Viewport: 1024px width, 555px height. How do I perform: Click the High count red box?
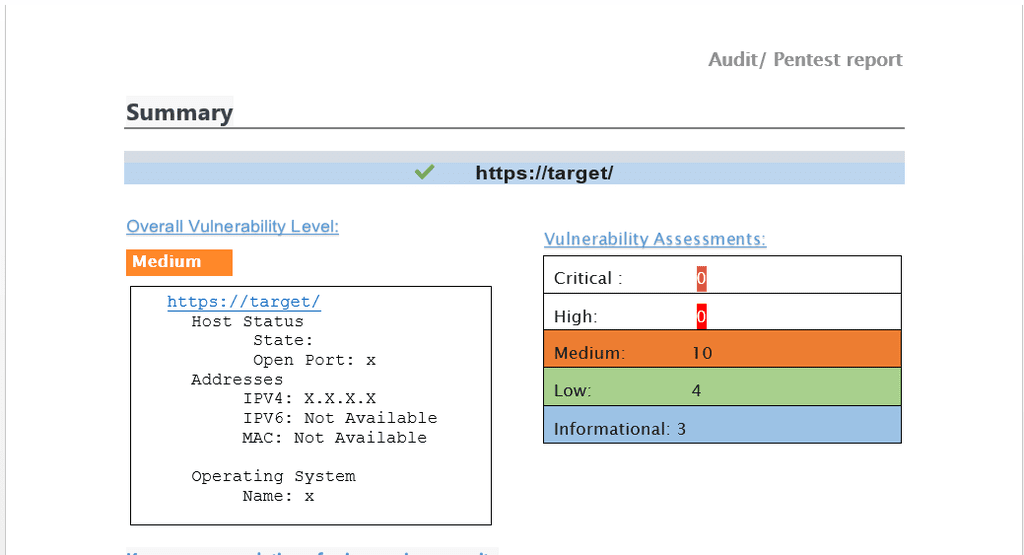point(702,317)
